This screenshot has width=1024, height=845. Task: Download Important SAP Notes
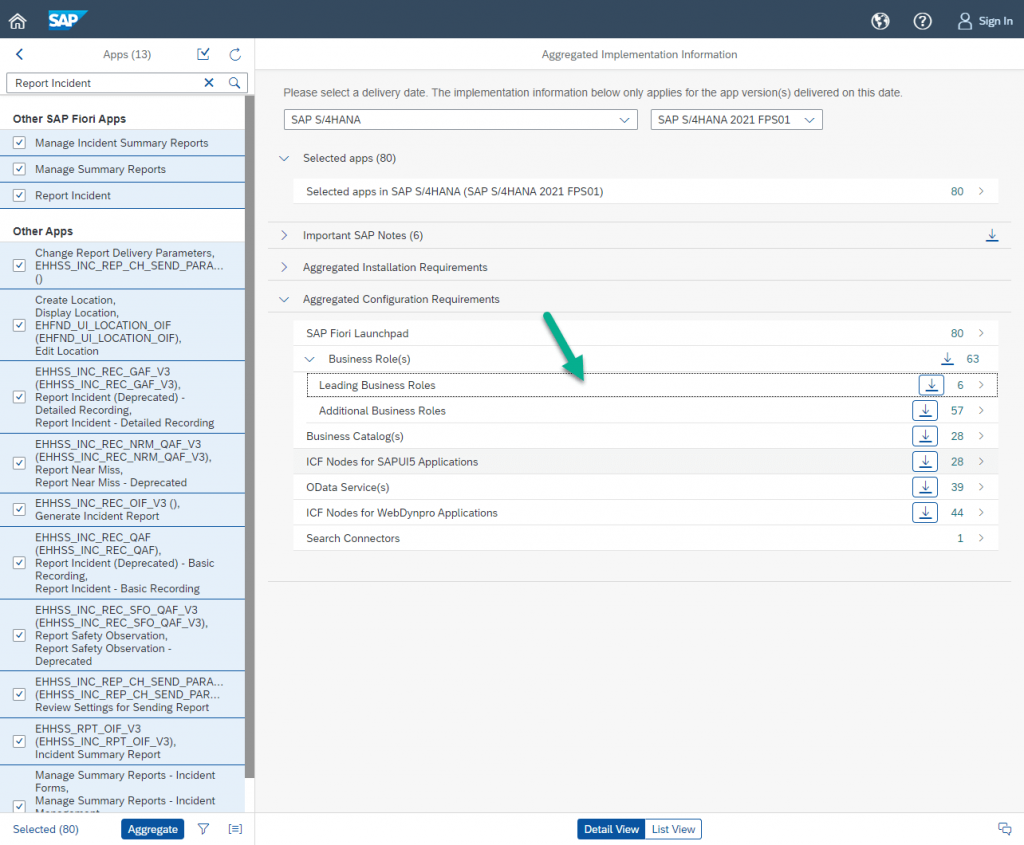coord(991,235)
